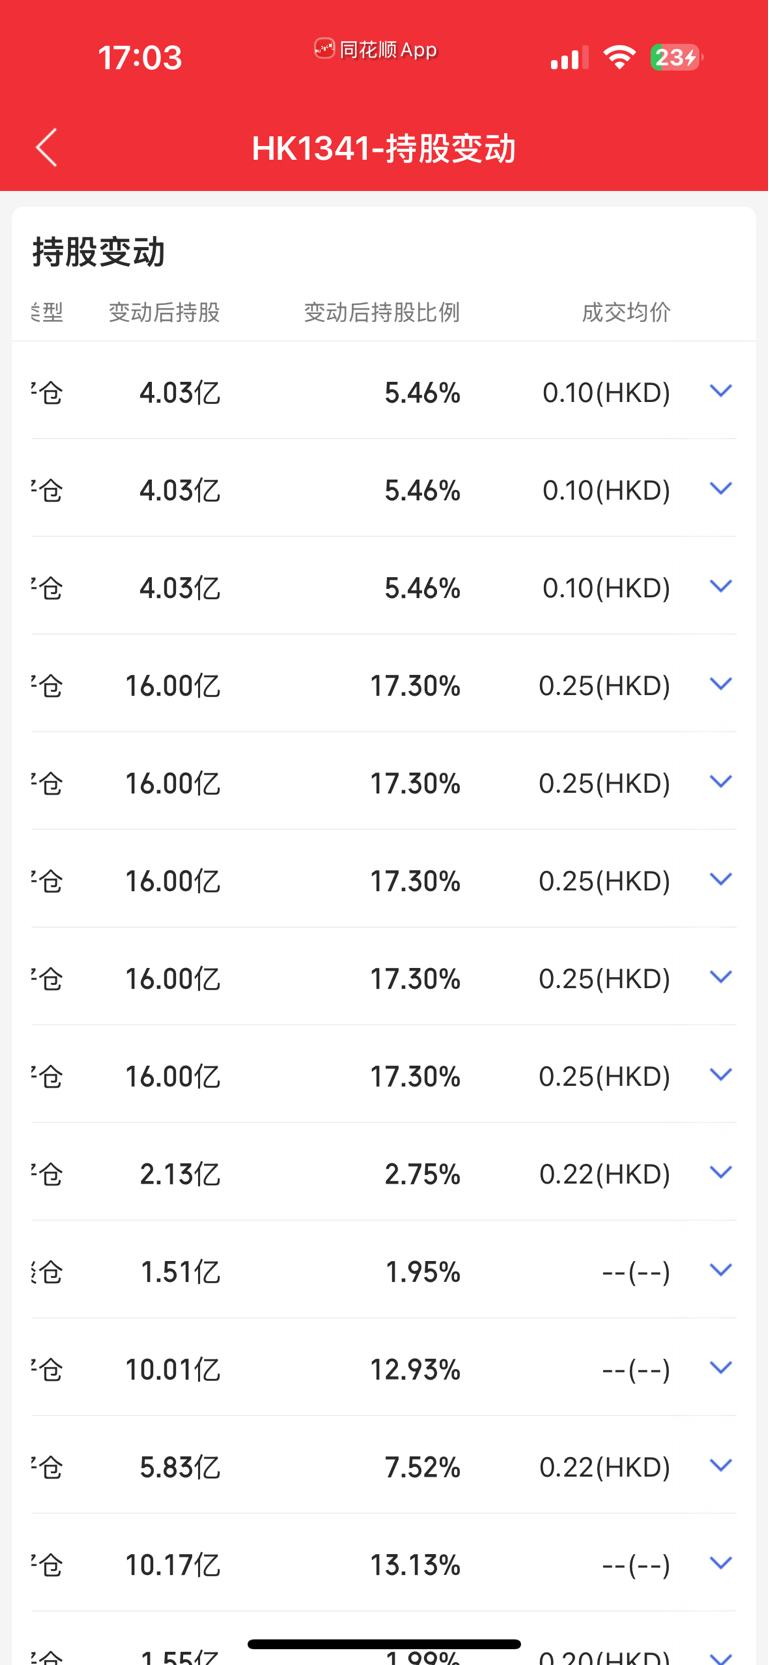Expand the first 4.03亿 row chevron
The height and width of the screenshot is (1665, 769).
tap(721, 390)
